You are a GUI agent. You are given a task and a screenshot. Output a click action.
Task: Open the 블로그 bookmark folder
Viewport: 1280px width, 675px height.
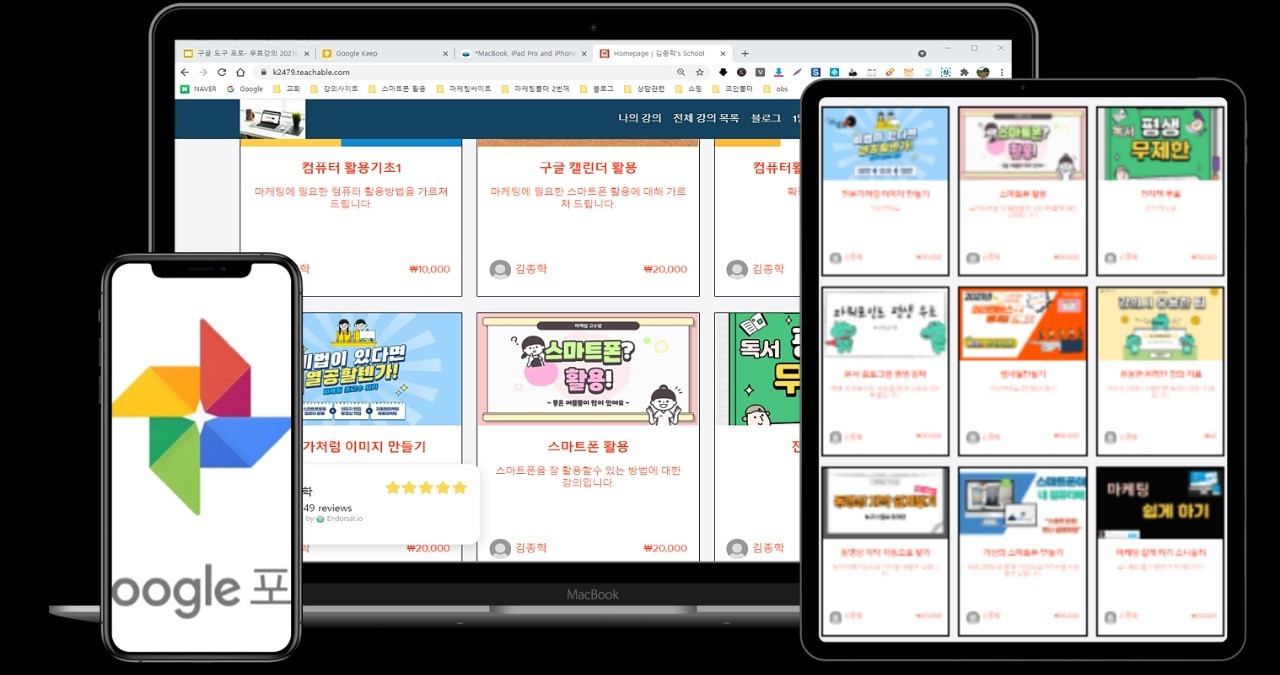[x=595, y=89]
